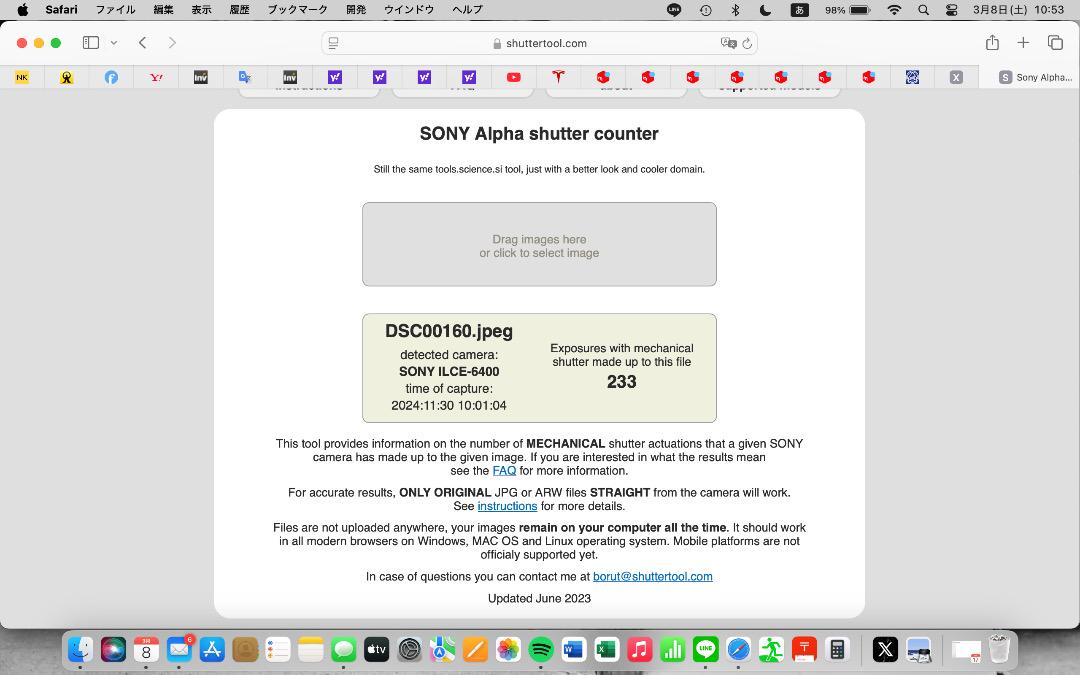Click the Bluetooth menu bar icon
Screen dimensions: 1080x675
(735, 10)
